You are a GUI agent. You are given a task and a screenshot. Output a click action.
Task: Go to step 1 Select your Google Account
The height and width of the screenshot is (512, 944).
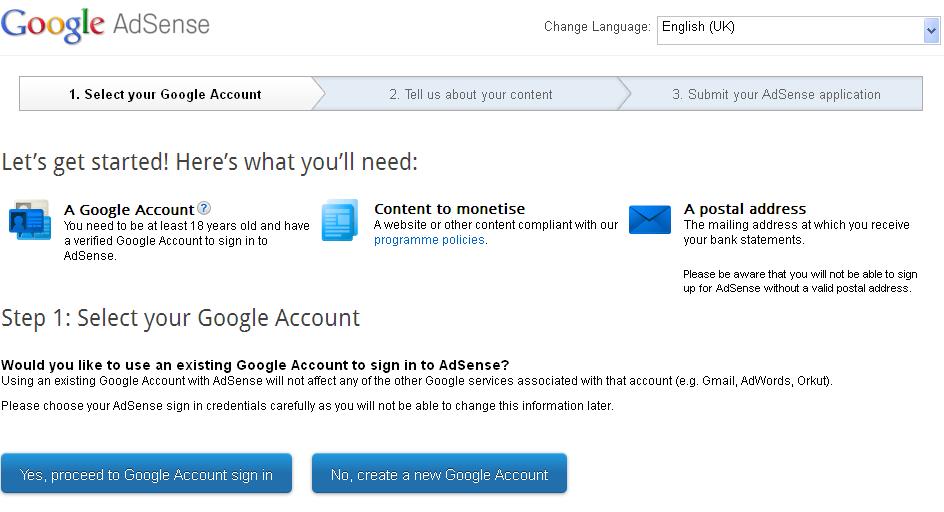click(165, 95)
